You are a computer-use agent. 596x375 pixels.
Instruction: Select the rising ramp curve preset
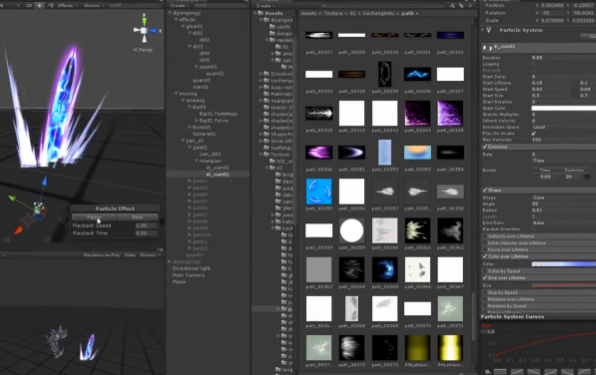tap(517, 372)
